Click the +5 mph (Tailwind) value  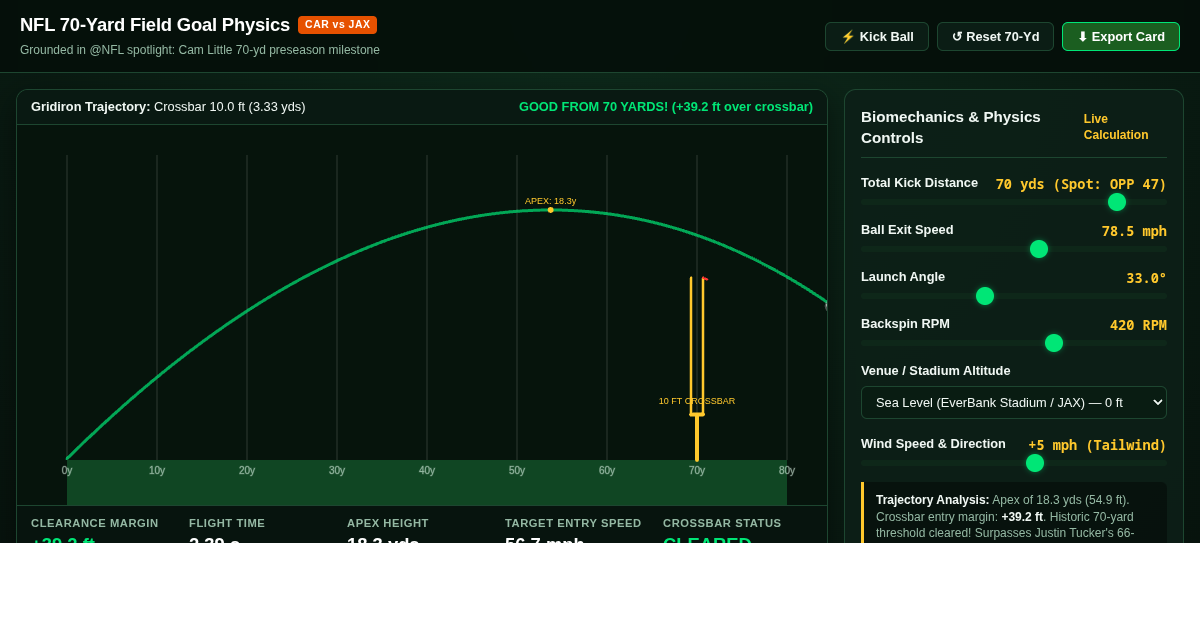[1097, 445]
